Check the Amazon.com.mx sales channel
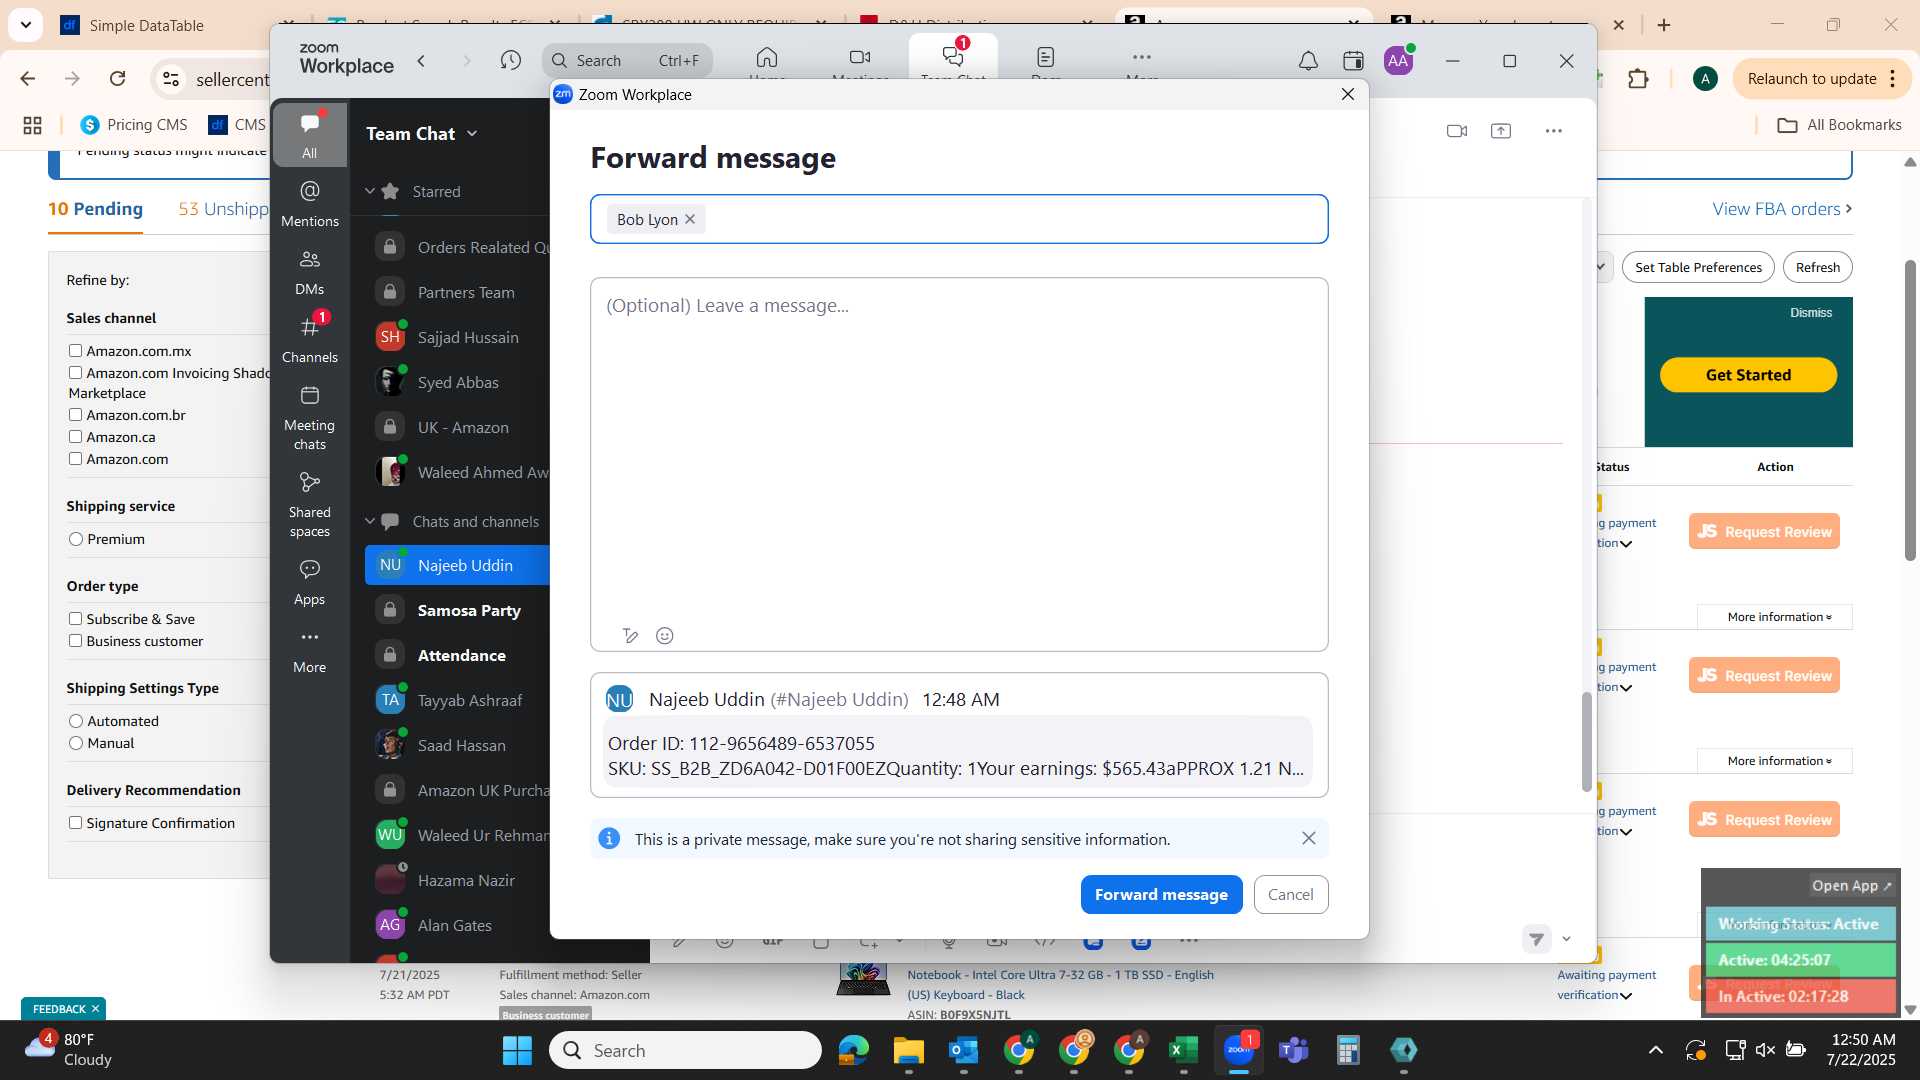The image size is (1920, 1080). pyautogui.click(x=75, y=351)
